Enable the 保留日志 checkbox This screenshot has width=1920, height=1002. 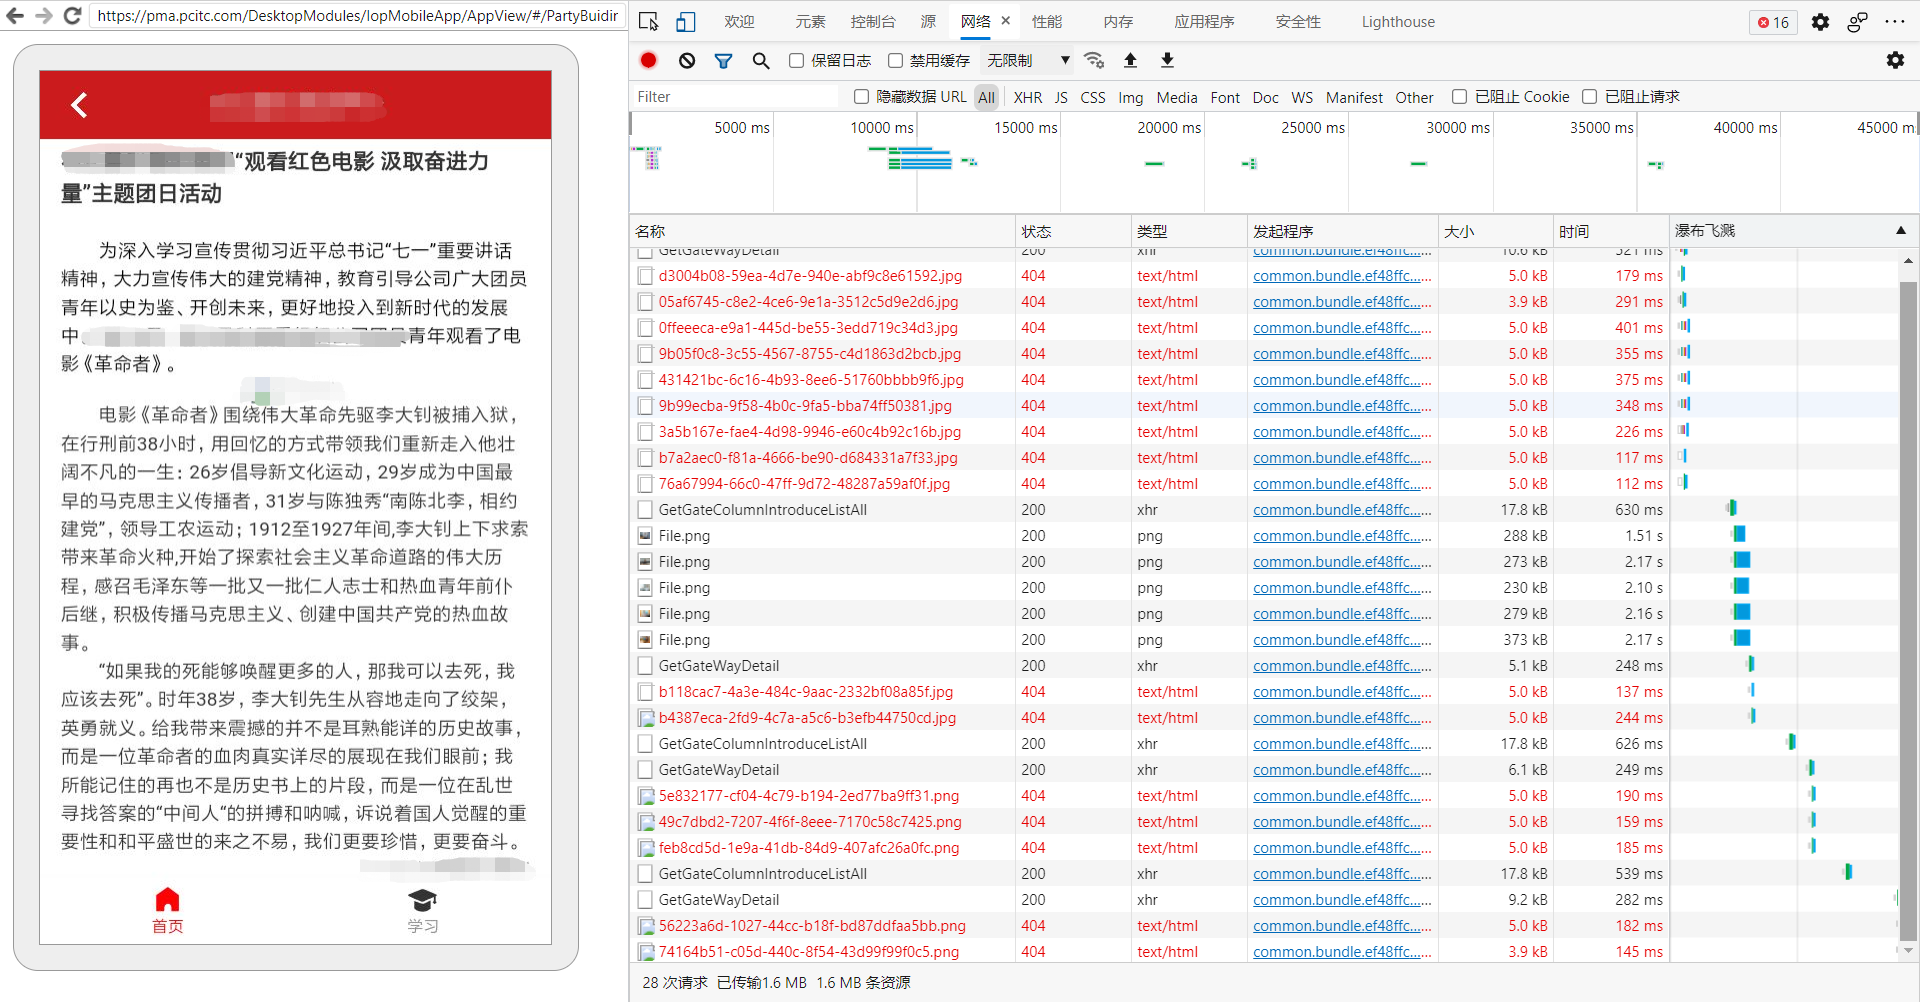(796, 60)
